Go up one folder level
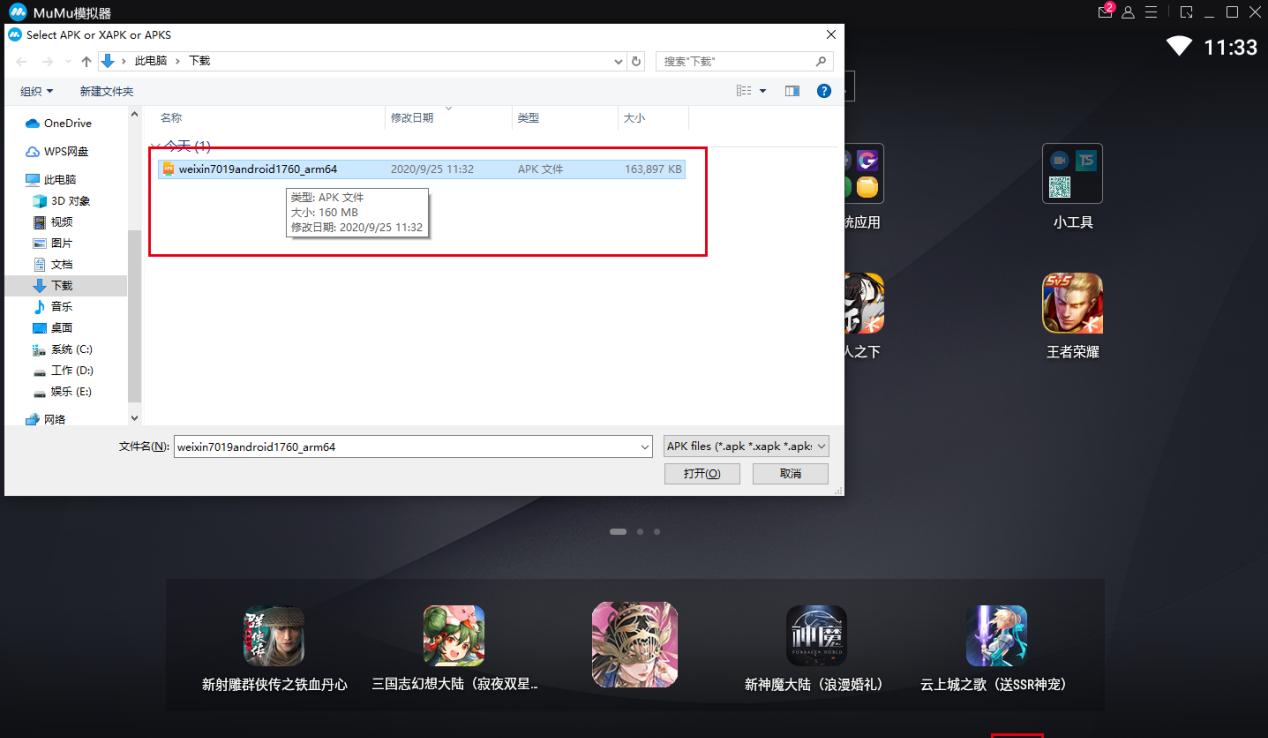This screenshot has height=738, width=1268. click(86, 61)
